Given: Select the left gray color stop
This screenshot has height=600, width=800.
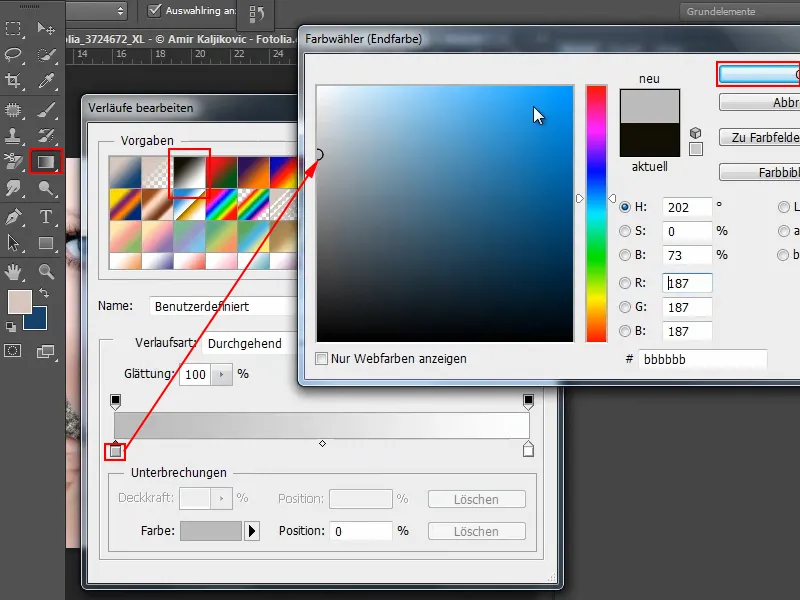Looking at the screenshot, I should (x=116, y=449).
